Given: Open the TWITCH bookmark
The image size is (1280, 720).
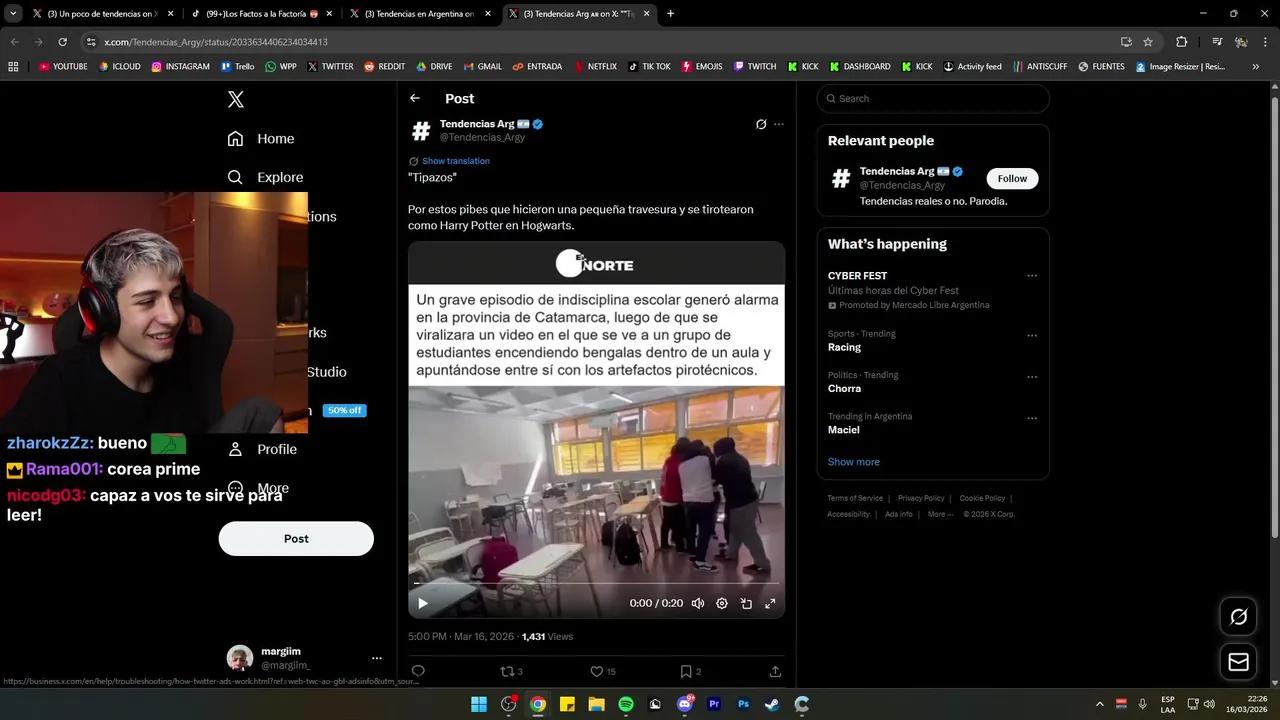Looking at the screenshot, I should click(x=755, y=67).
